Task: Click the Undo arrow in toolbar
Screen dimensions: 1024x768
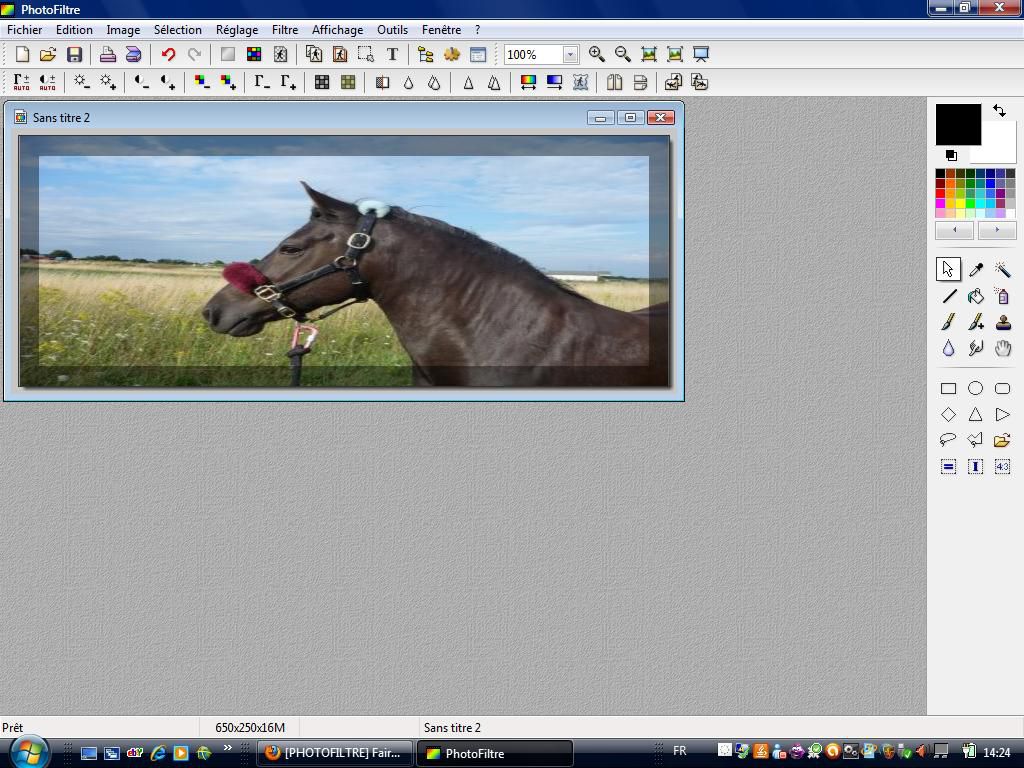Action: point(168,55)
